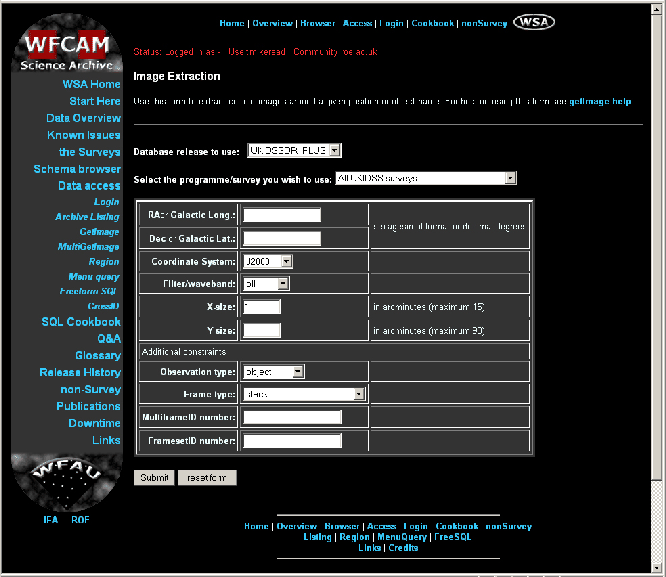
Task: Open Publications in sidebar
Action: tap(88, 406)
